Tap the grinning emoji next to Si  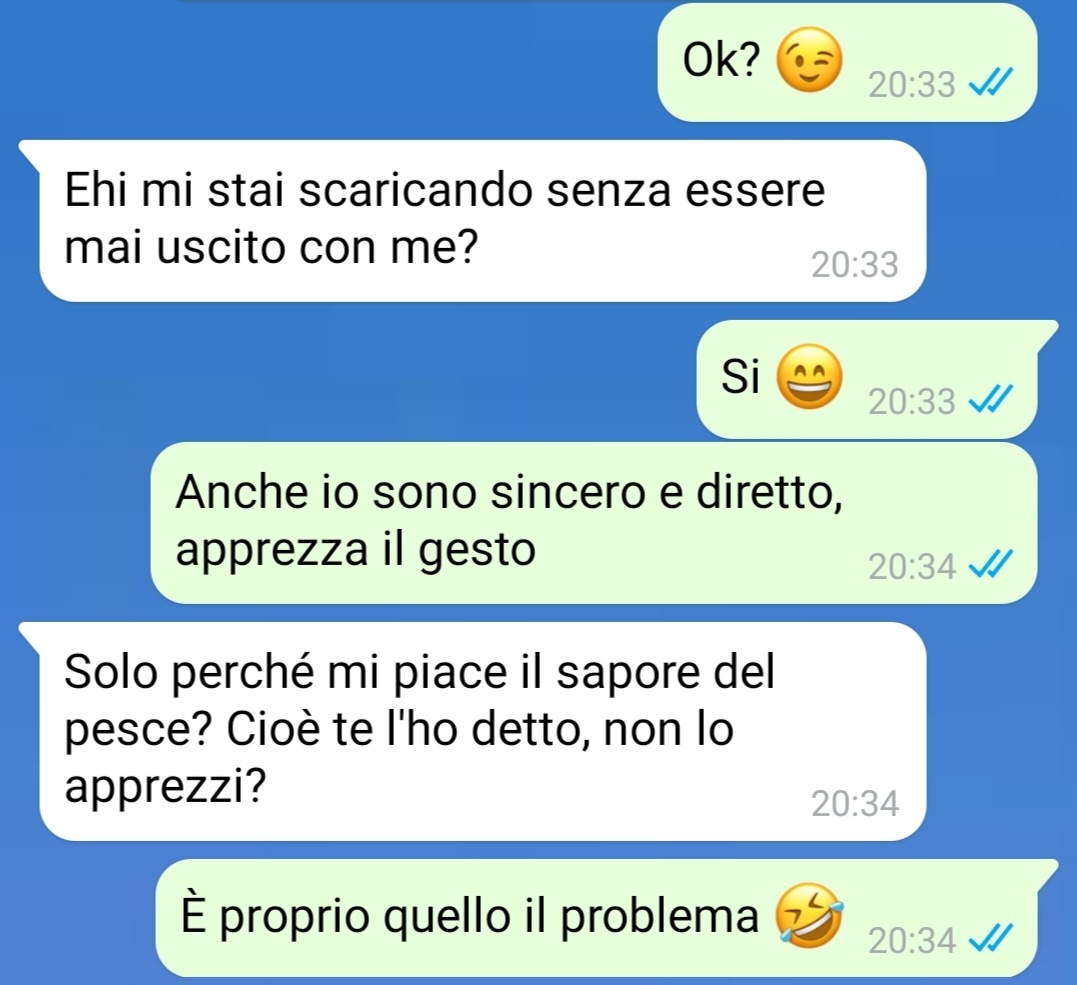click(809, 376)
